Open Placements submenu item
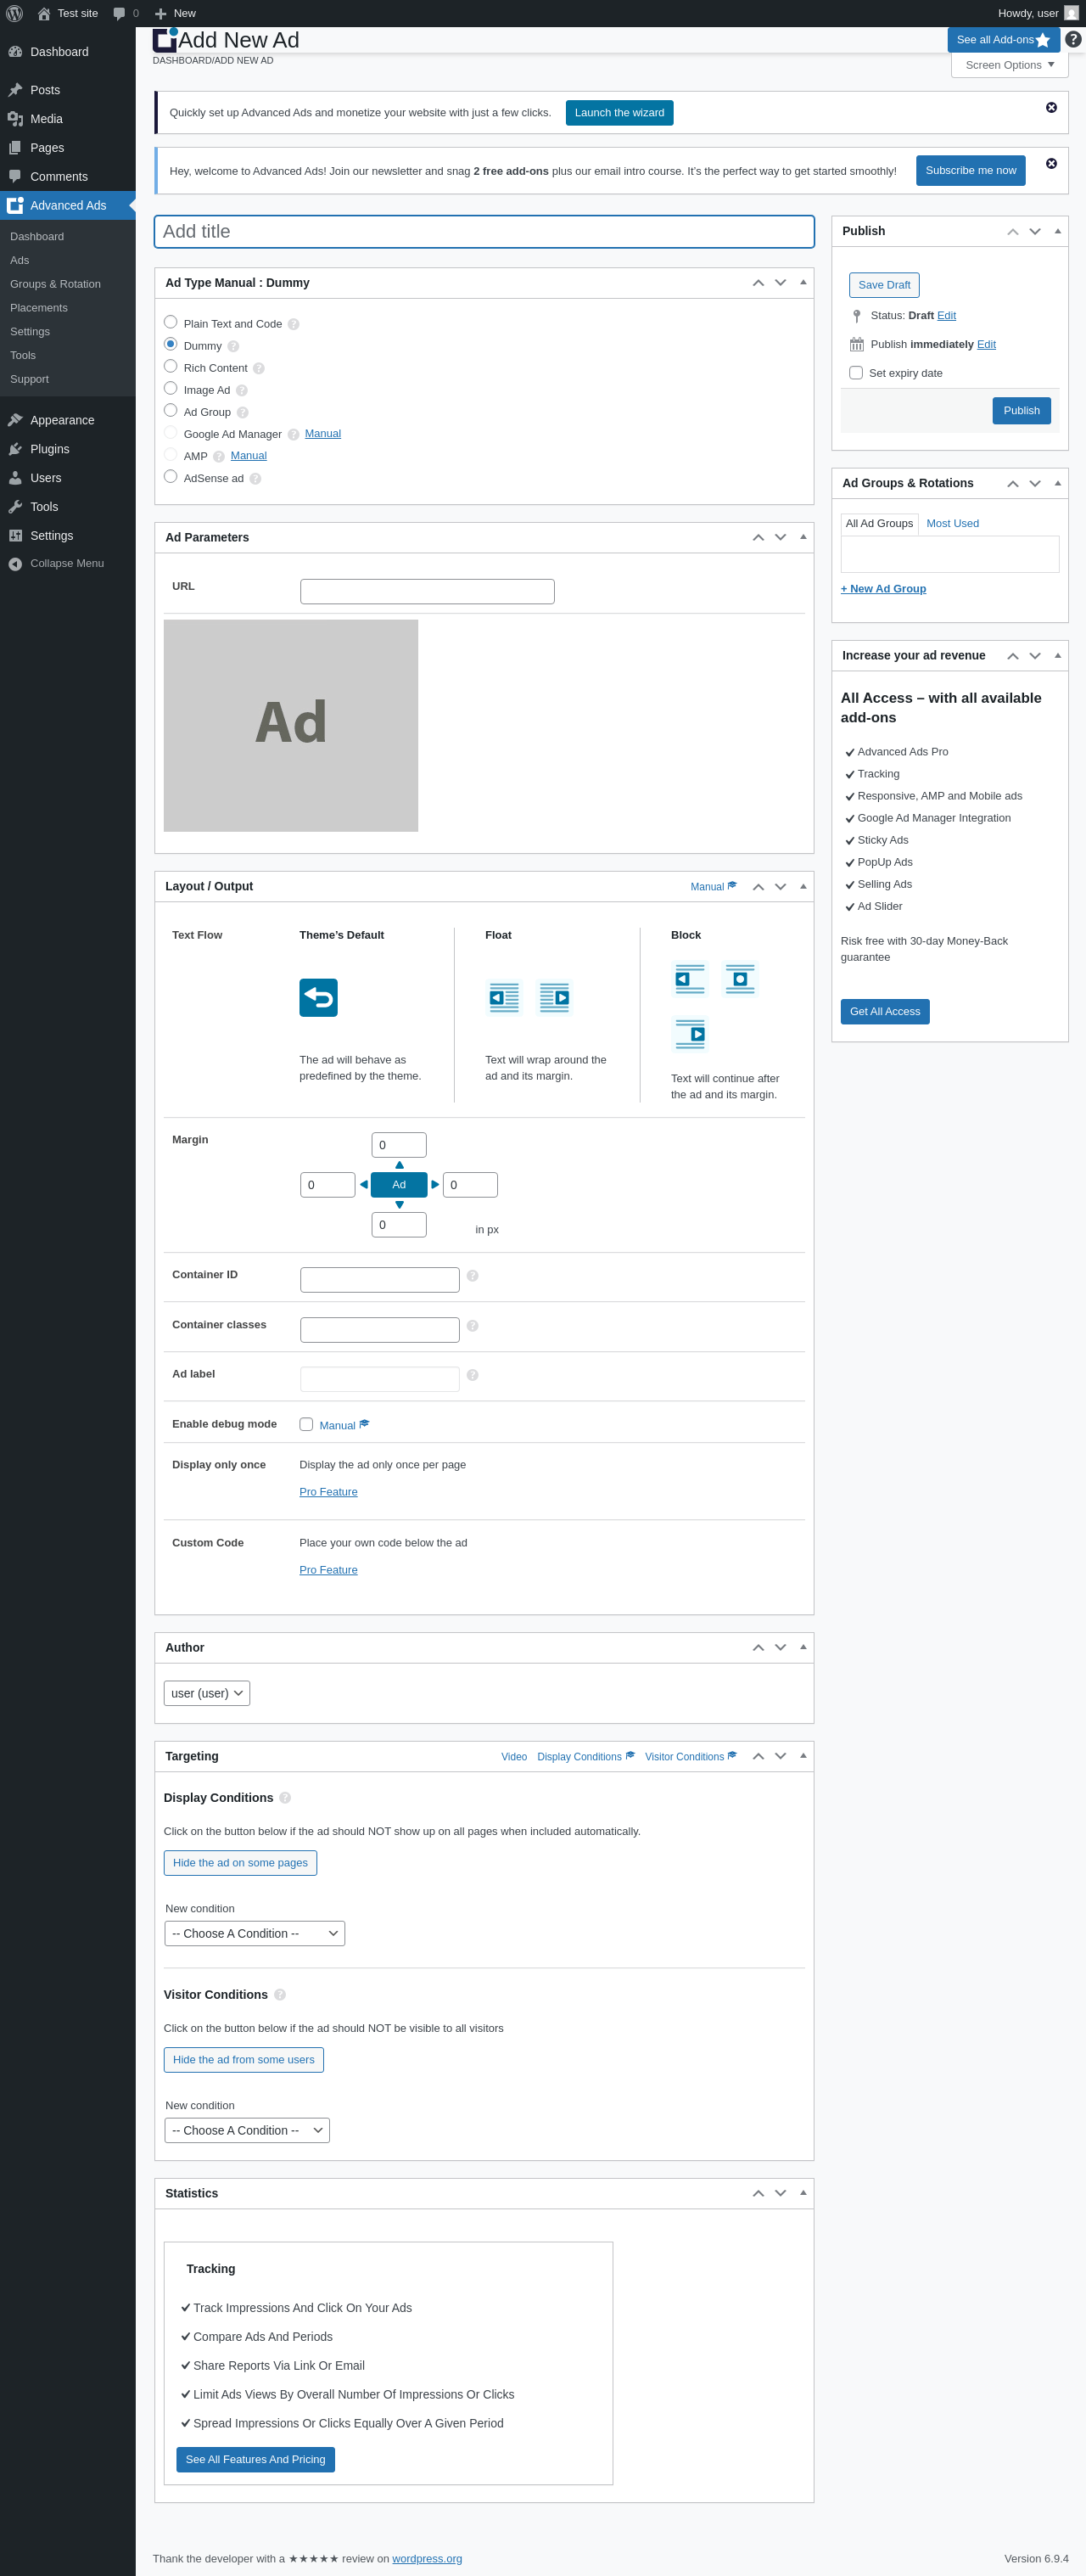1086x2576 pixels. pyautogui.click(x=39, y=308)
